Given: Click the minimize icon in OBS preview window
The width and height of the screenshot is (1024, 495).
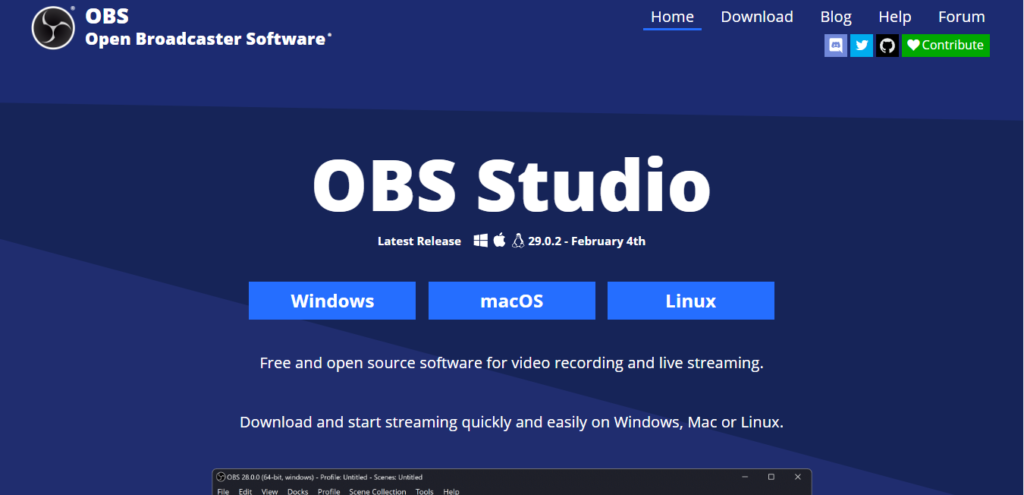Looking at the screenshot, I should (746, 477).
